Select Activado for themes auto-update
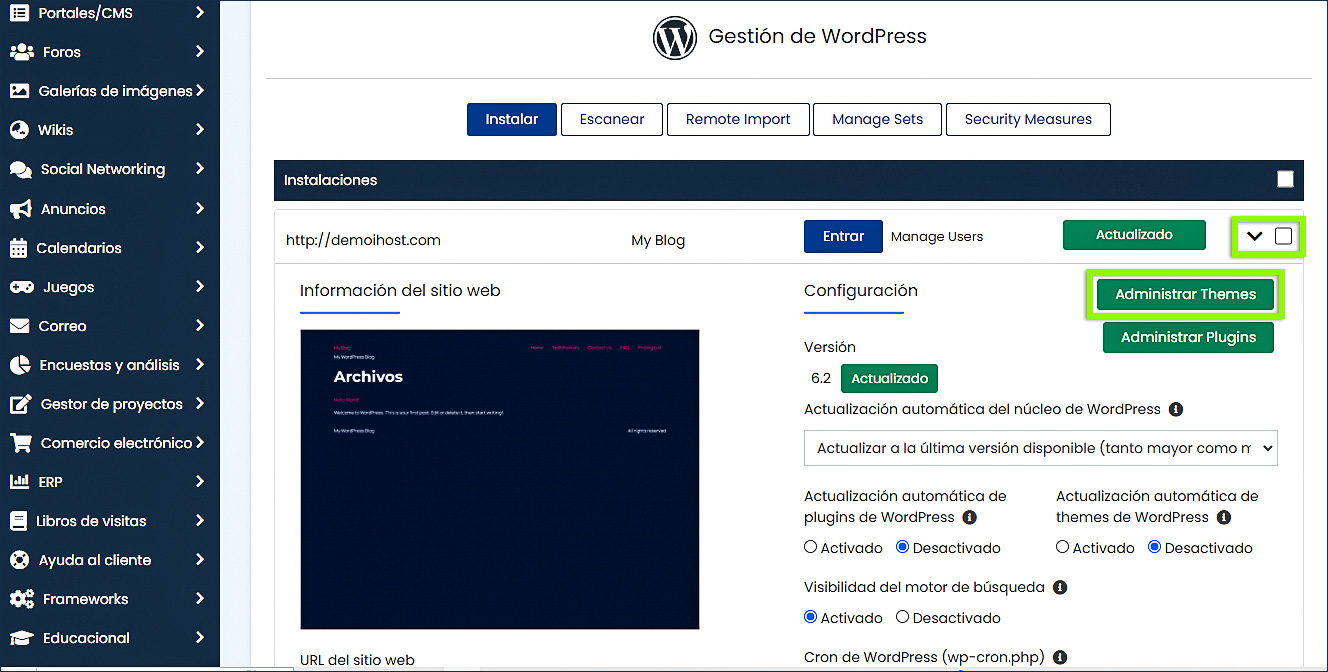The height and width of the screenshot is (672, 1328). [1063, 547]
